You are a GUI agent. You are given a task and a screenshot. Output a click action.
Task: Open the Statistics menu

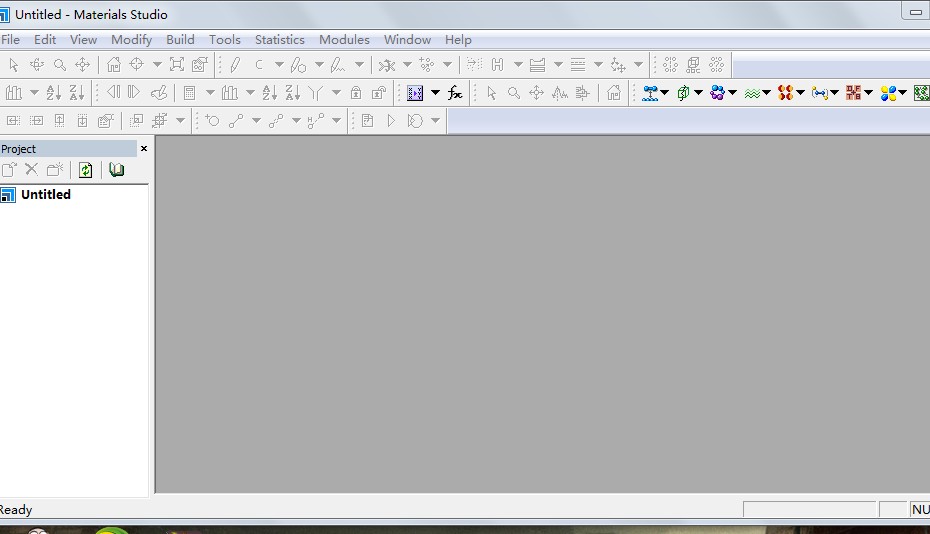280,40
